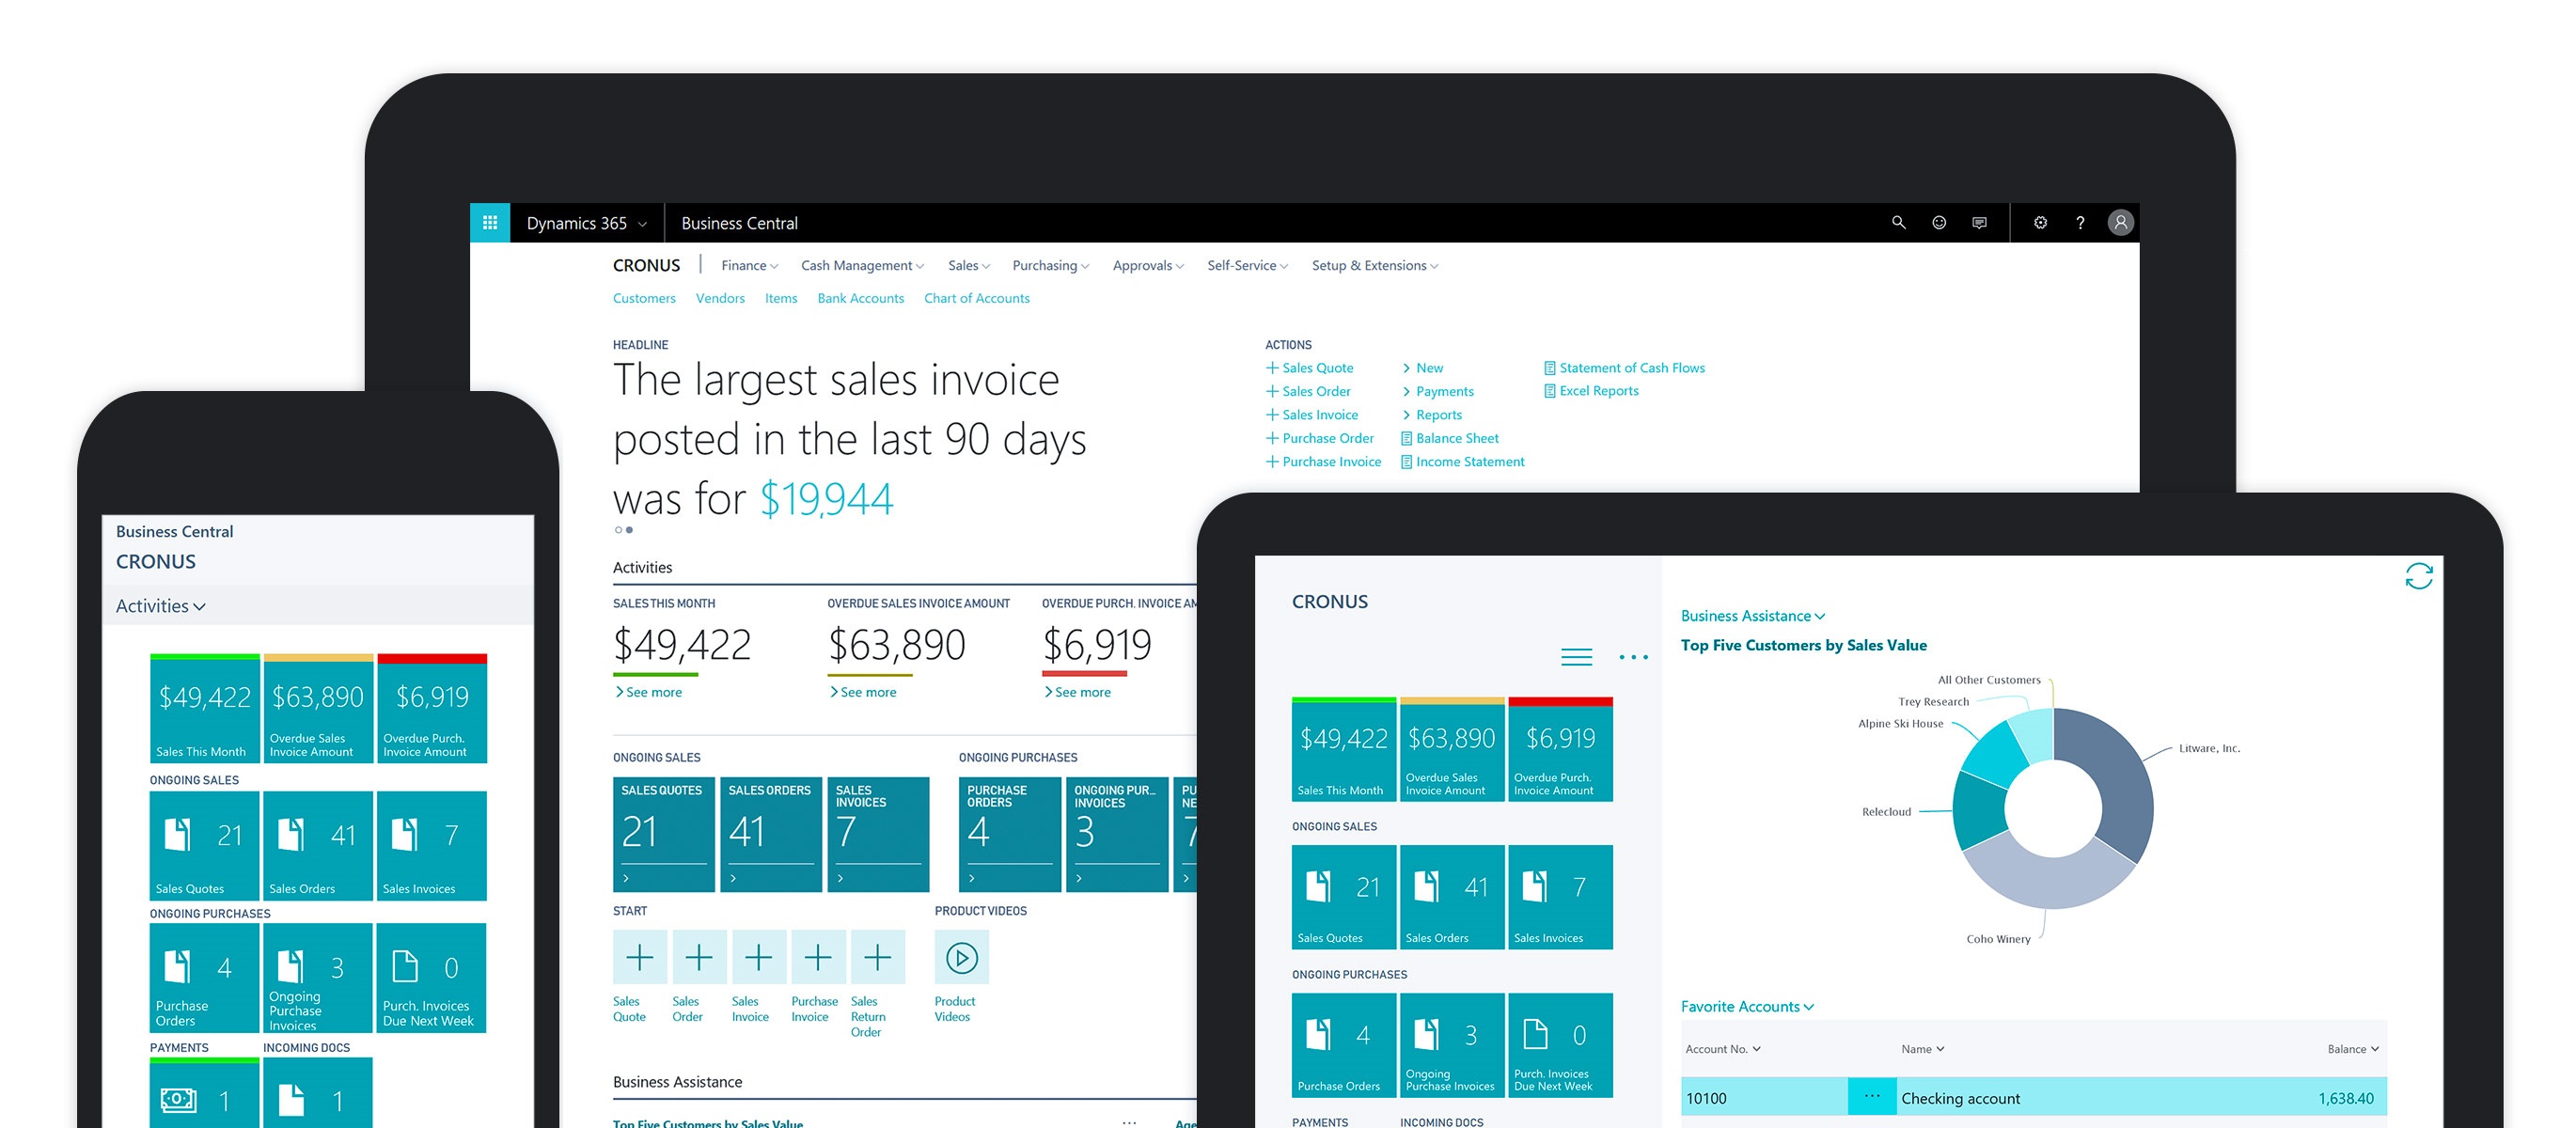Open the settings gear icon

click(x=2040, y=223)
